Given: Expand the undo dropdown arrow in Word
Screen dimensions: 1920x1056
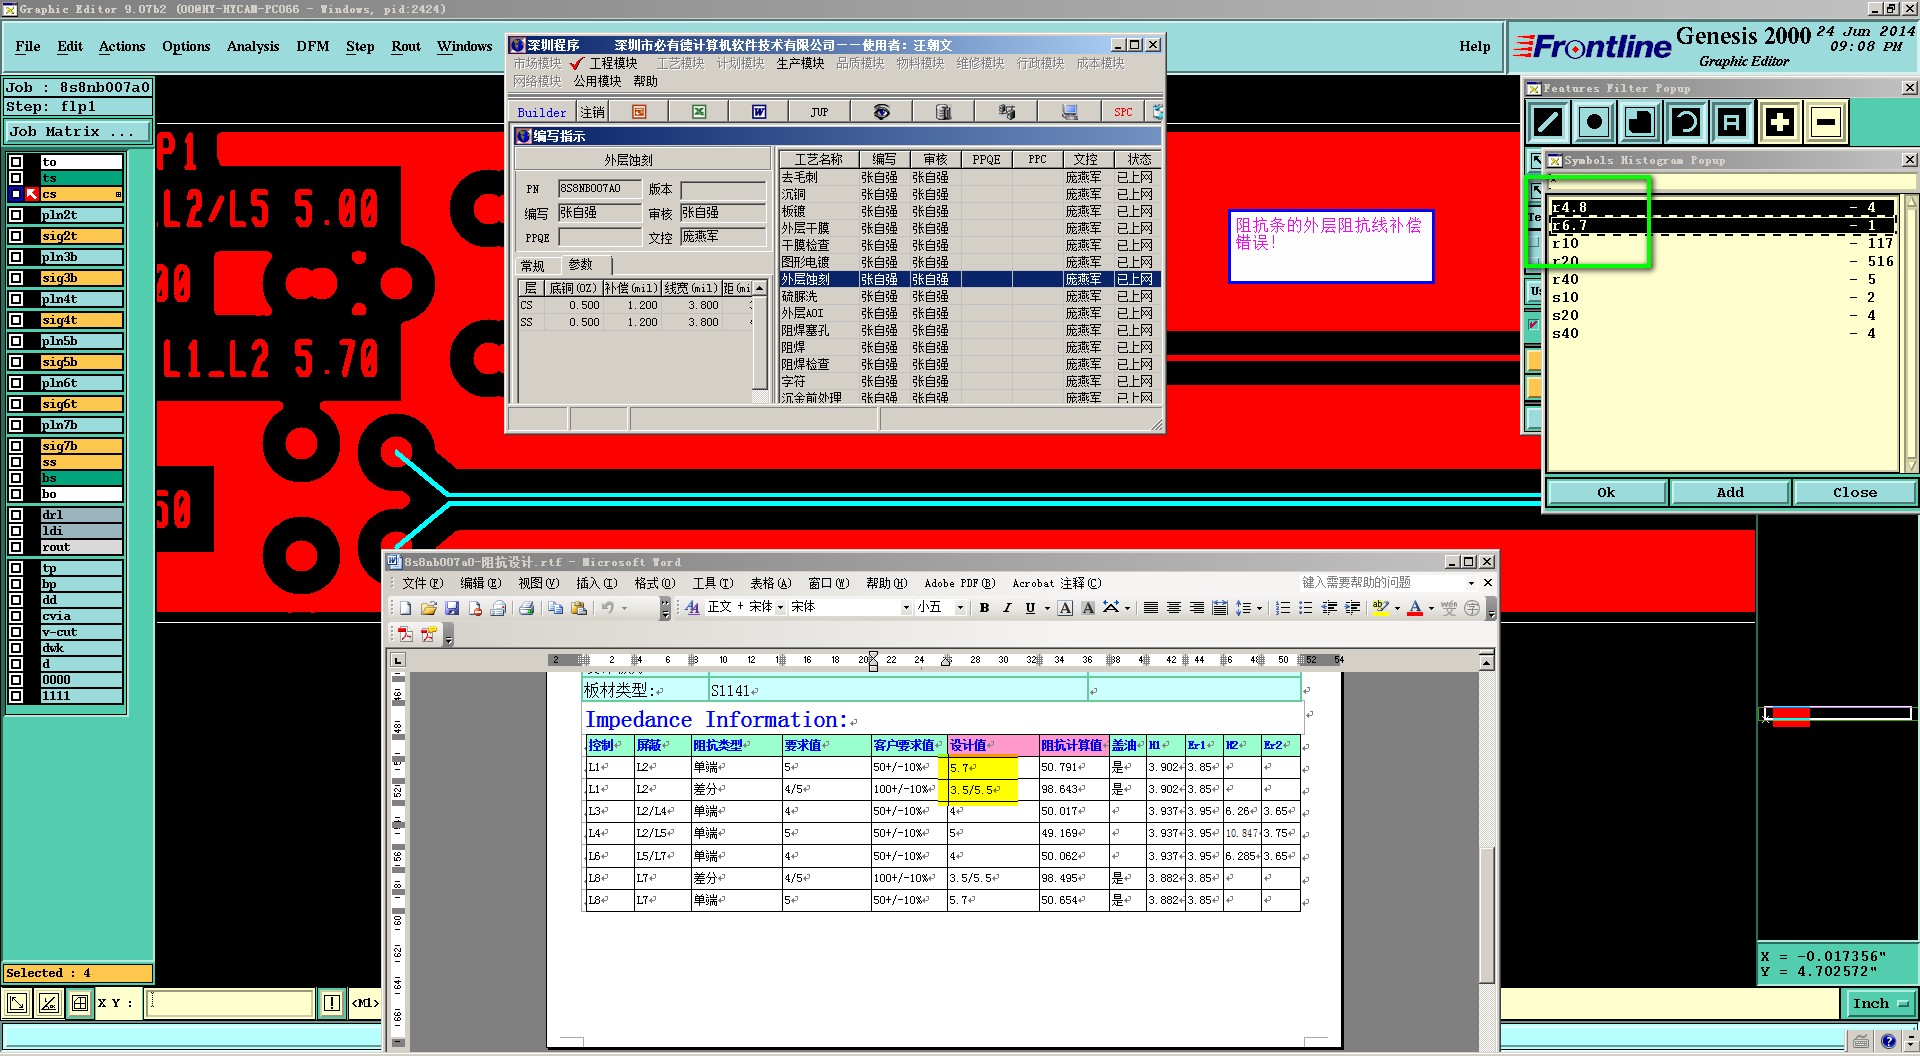Looking at the screenshot, I should click(x=624, y=608).
